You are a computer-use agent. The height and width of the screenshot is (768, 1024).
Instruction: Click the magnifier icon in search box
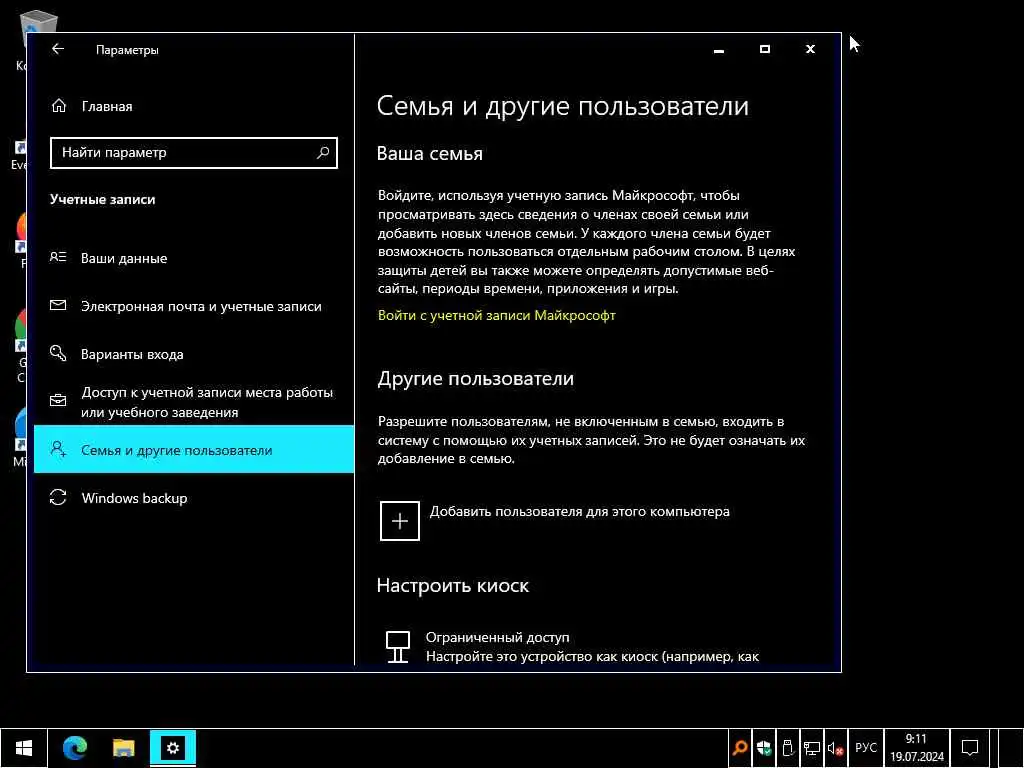point(323,153)
